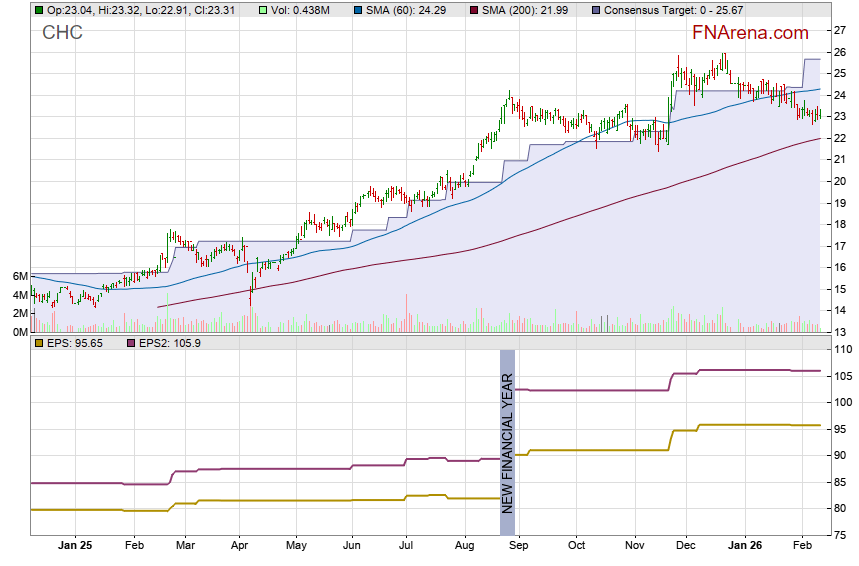Screen dimensions: 859x566
Task: Click the gold EPS legend swatch
Action: coord(39,343)
